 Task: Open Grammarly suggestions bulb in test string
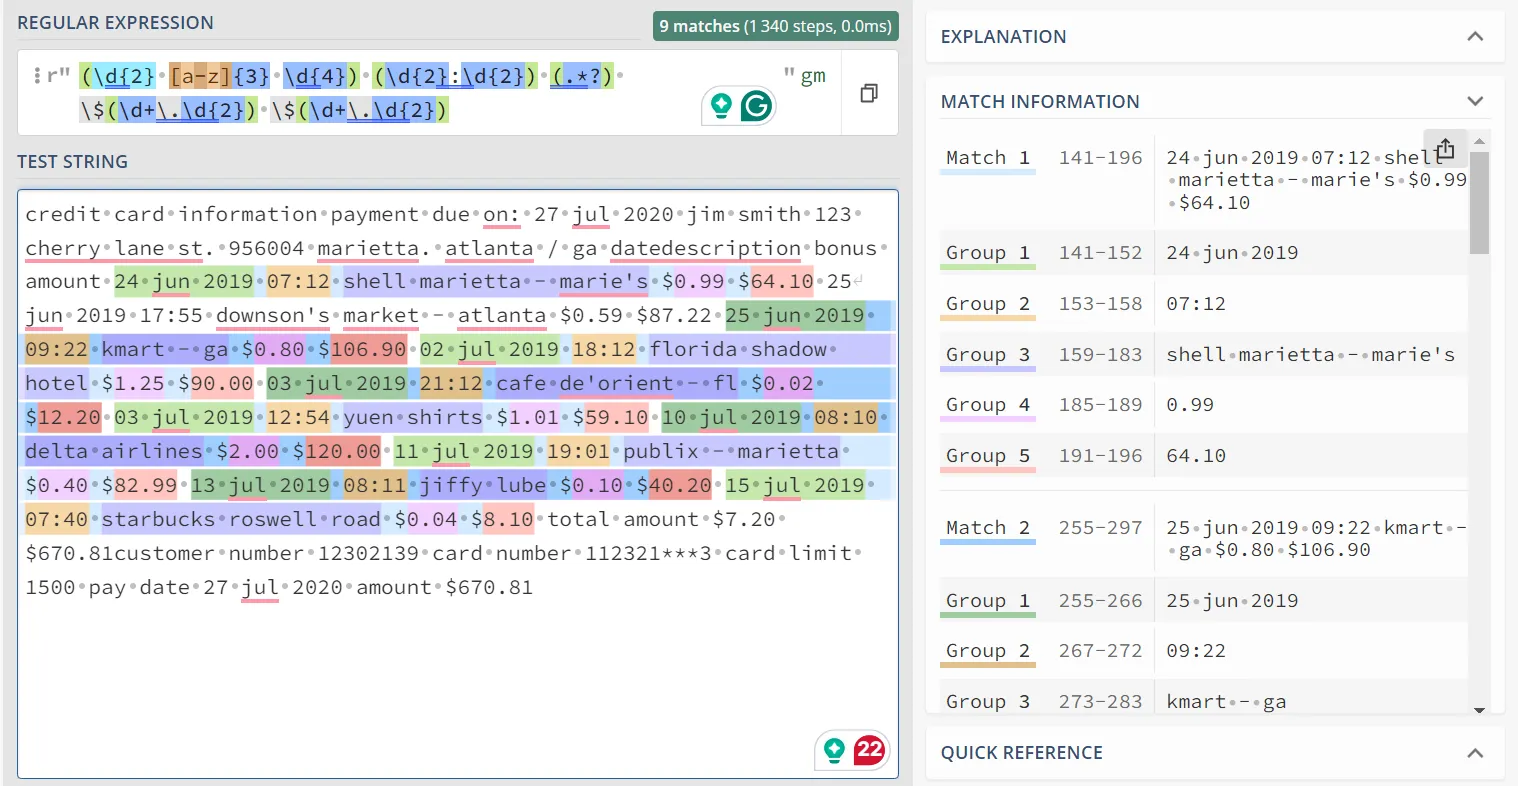[834, 749]
